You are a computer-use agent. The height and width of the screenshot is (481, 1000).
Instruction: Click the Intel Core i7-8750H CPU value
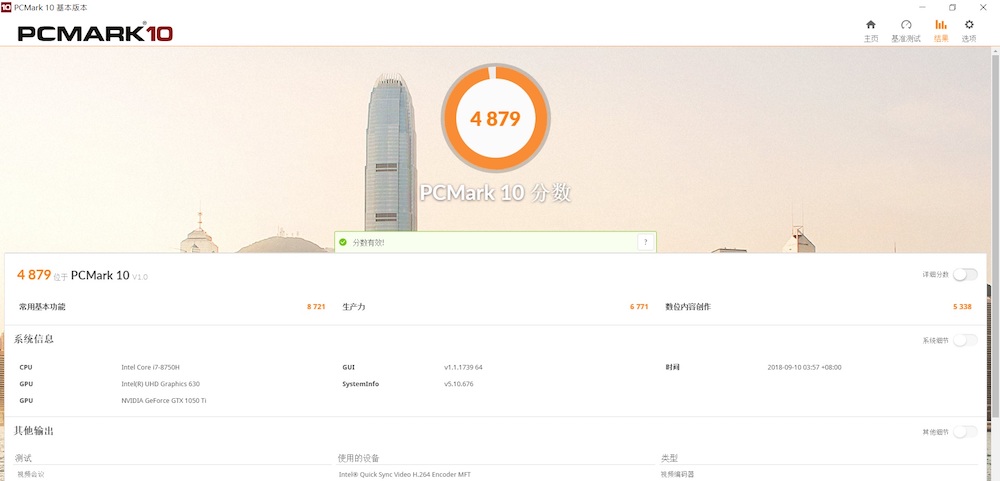coord(151,367)
